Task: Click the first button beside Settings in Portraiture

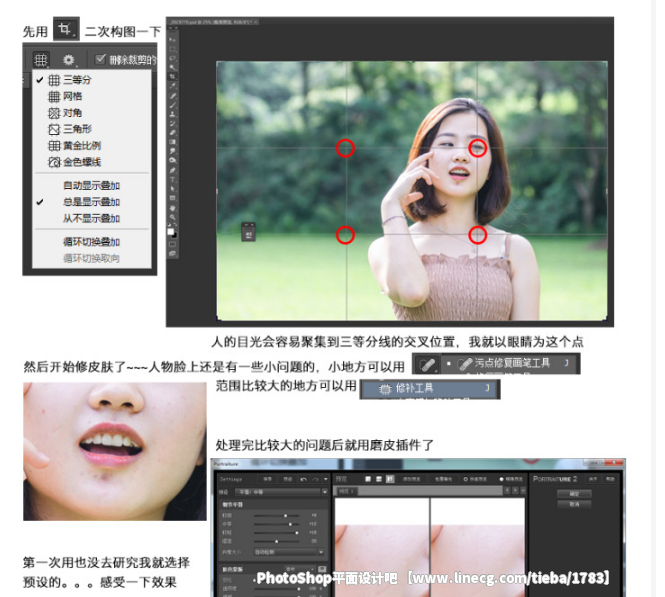Action: 267,479
